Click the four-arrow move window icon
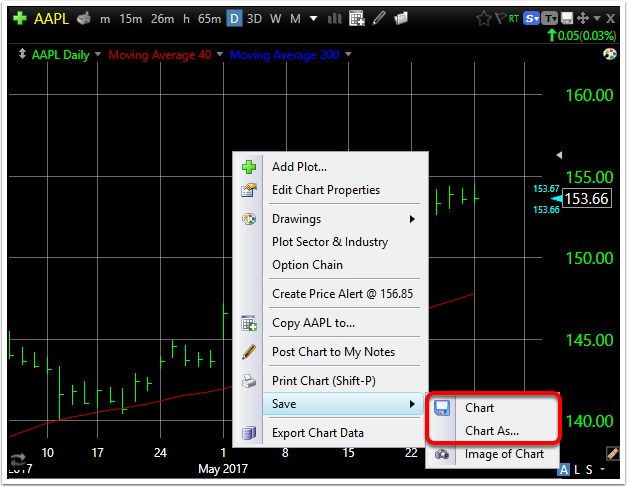Image resolution: width=627 pixels, height=487 pixels. click(583, 18)
